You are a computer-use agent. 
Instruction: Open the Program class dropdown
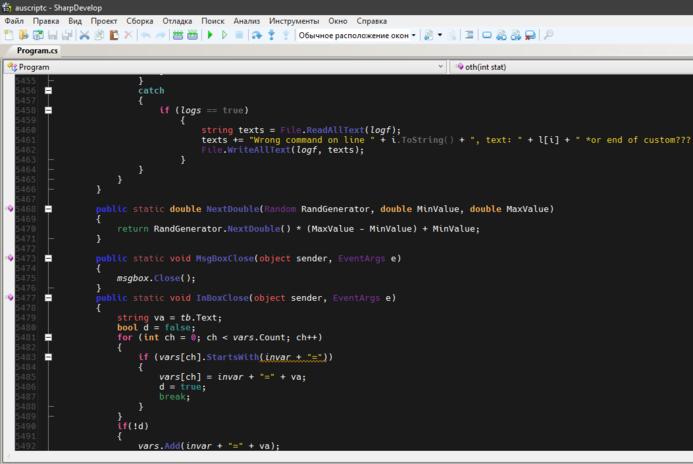tap(225, 67)
